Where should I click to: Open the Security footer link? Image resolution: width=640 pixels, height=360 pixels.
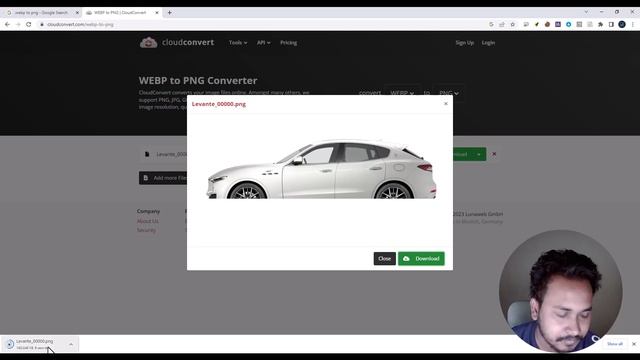coord(146,230)
